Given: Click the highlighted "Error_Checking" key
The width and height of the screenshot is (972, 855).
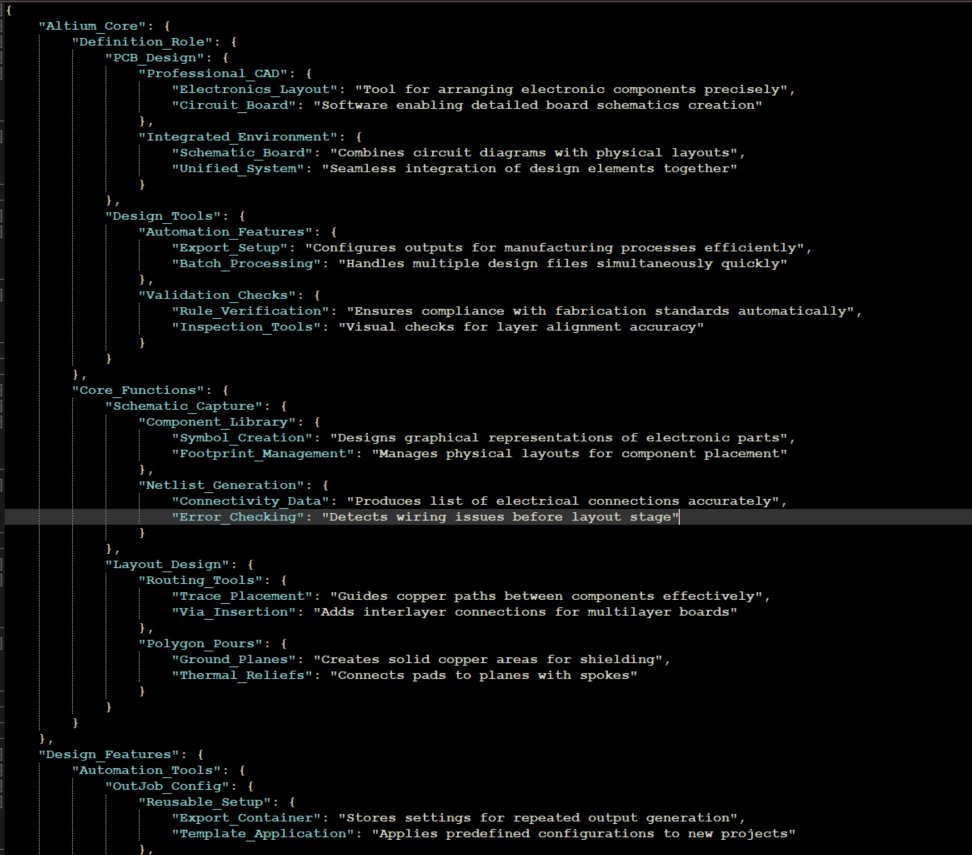Looking at the screenshot, I should coord(238,517).
